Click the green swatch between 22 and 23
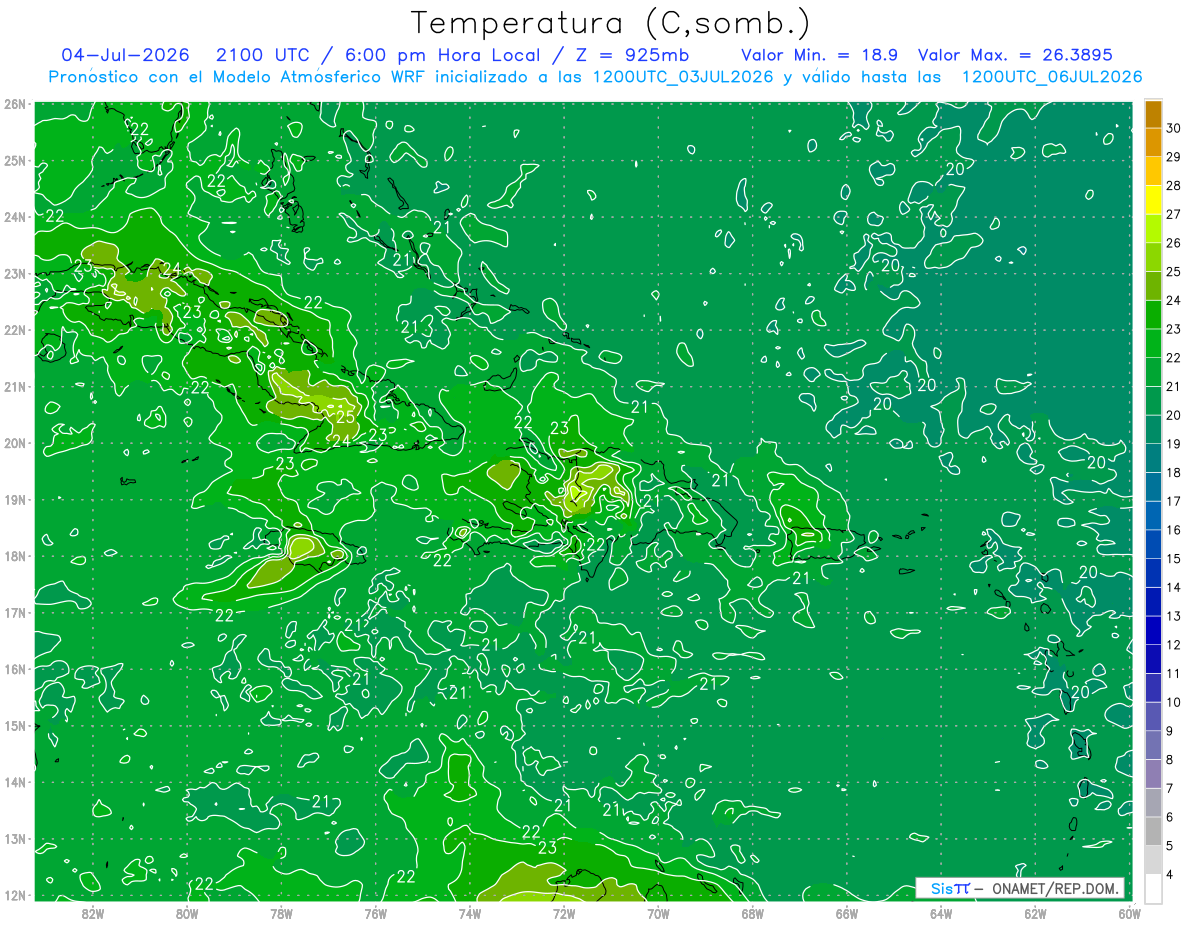Viewport: 1200px width, 927px height. tap(1153, 343)
